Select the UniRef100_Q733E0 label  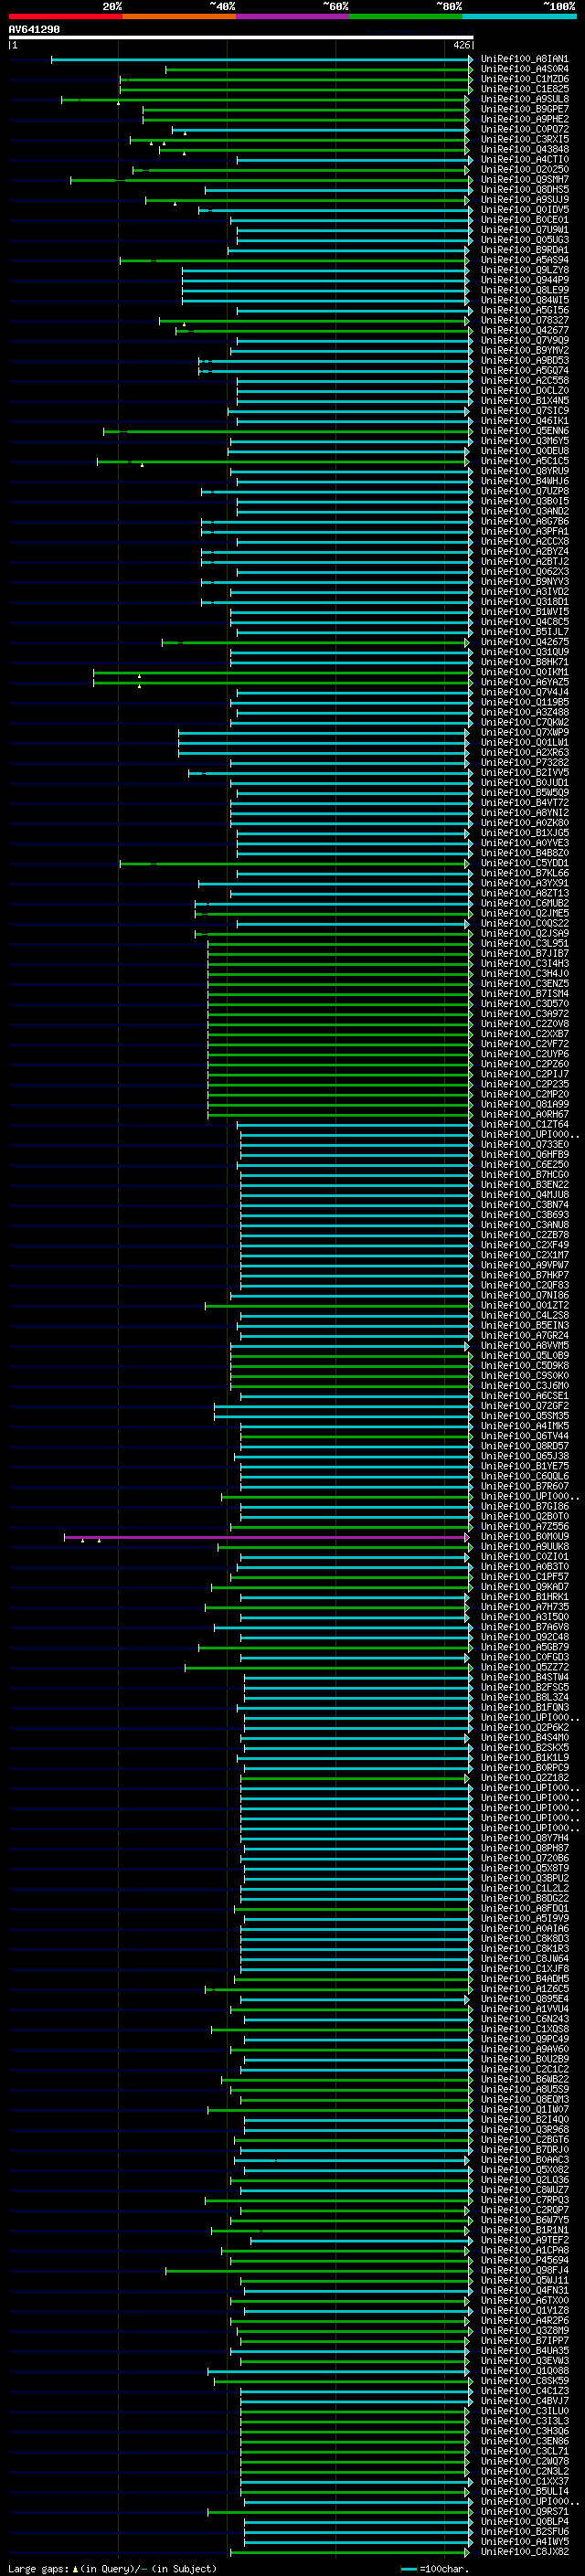(x=525, y=1144)
